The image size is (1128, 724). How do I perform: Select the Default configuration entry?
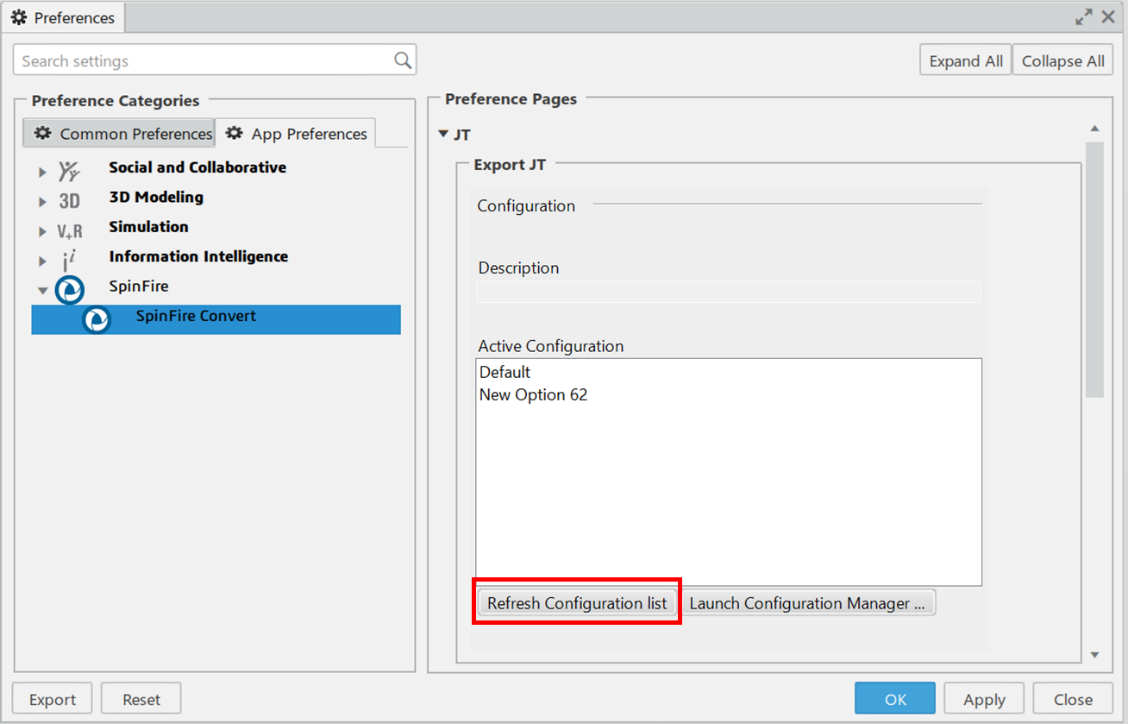click(x=504, y=372)
